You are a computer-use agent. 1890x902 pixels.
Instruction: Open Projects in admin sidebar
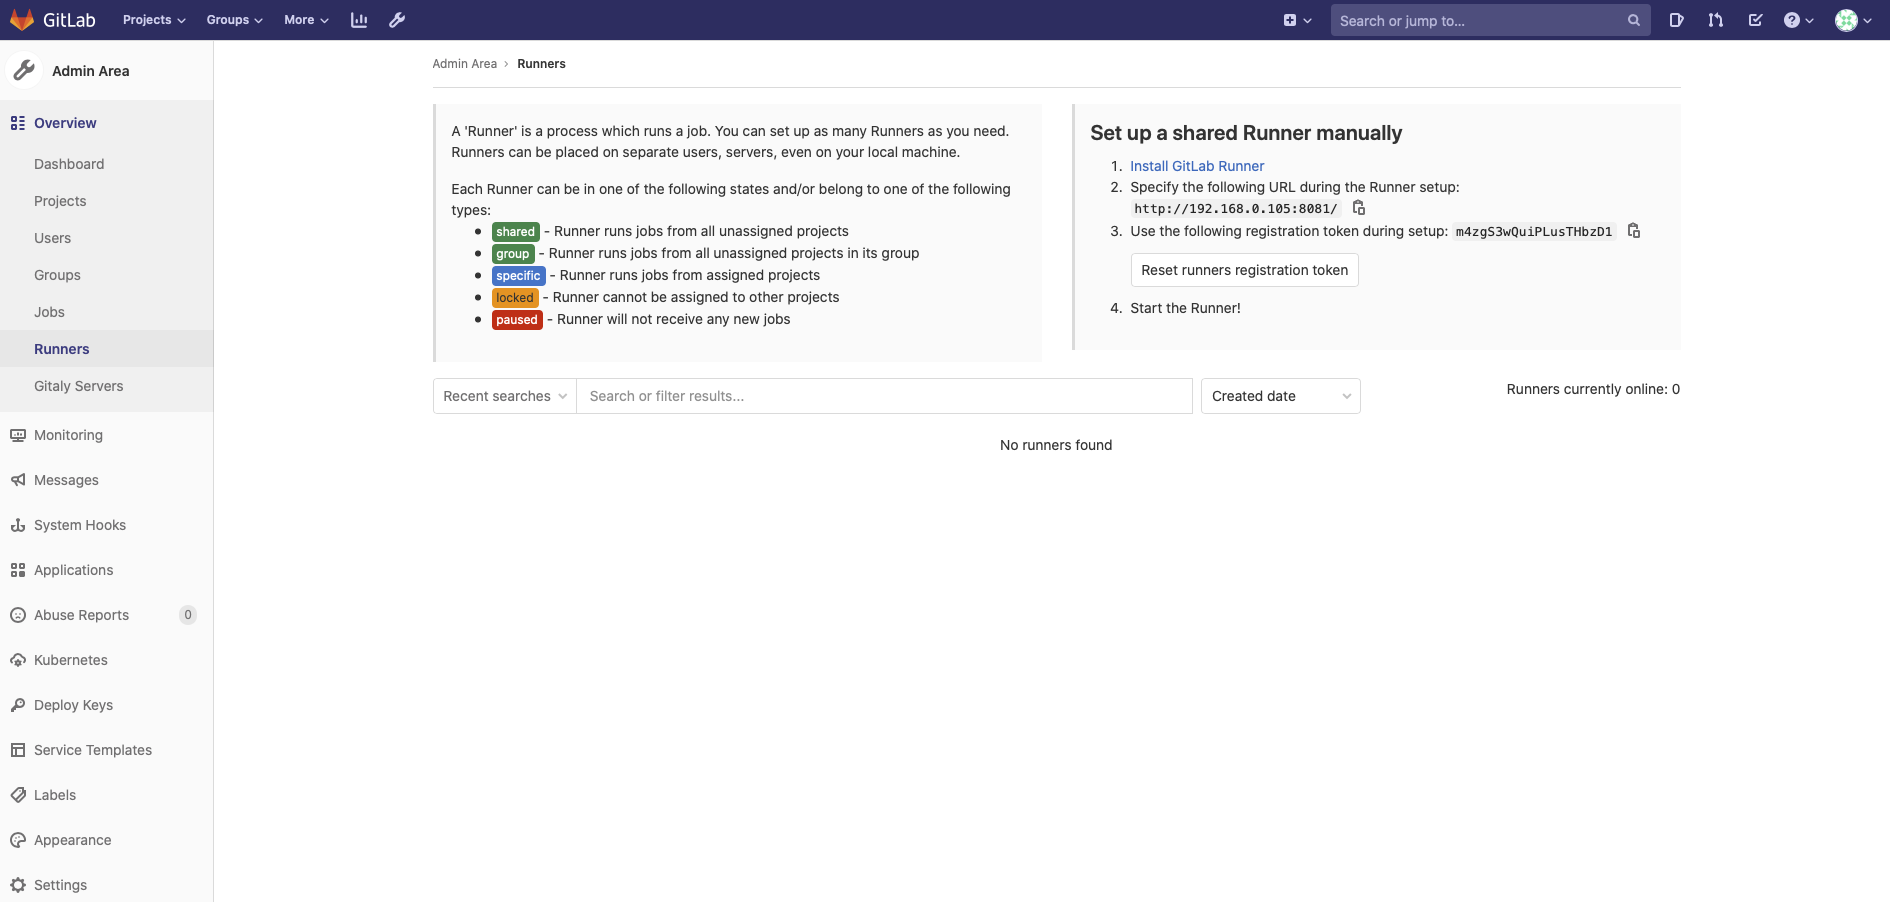click(60, 201)
